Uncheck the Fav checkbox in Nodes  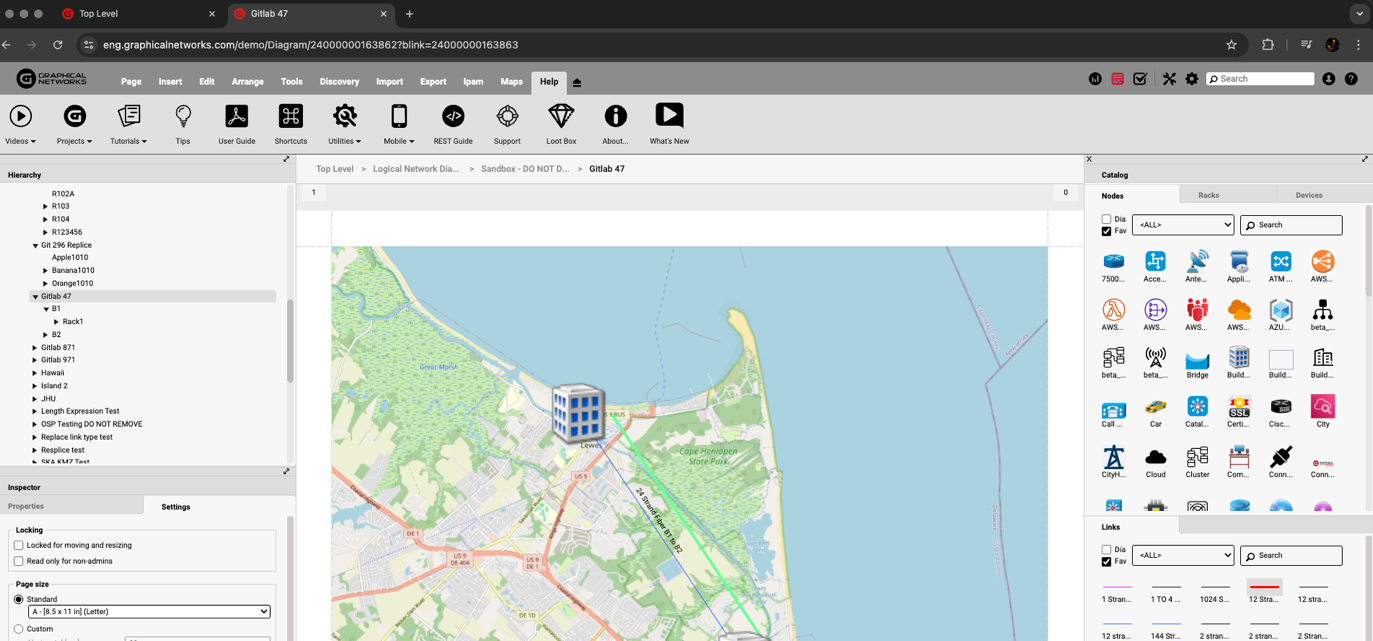(x=1106, y=231)
